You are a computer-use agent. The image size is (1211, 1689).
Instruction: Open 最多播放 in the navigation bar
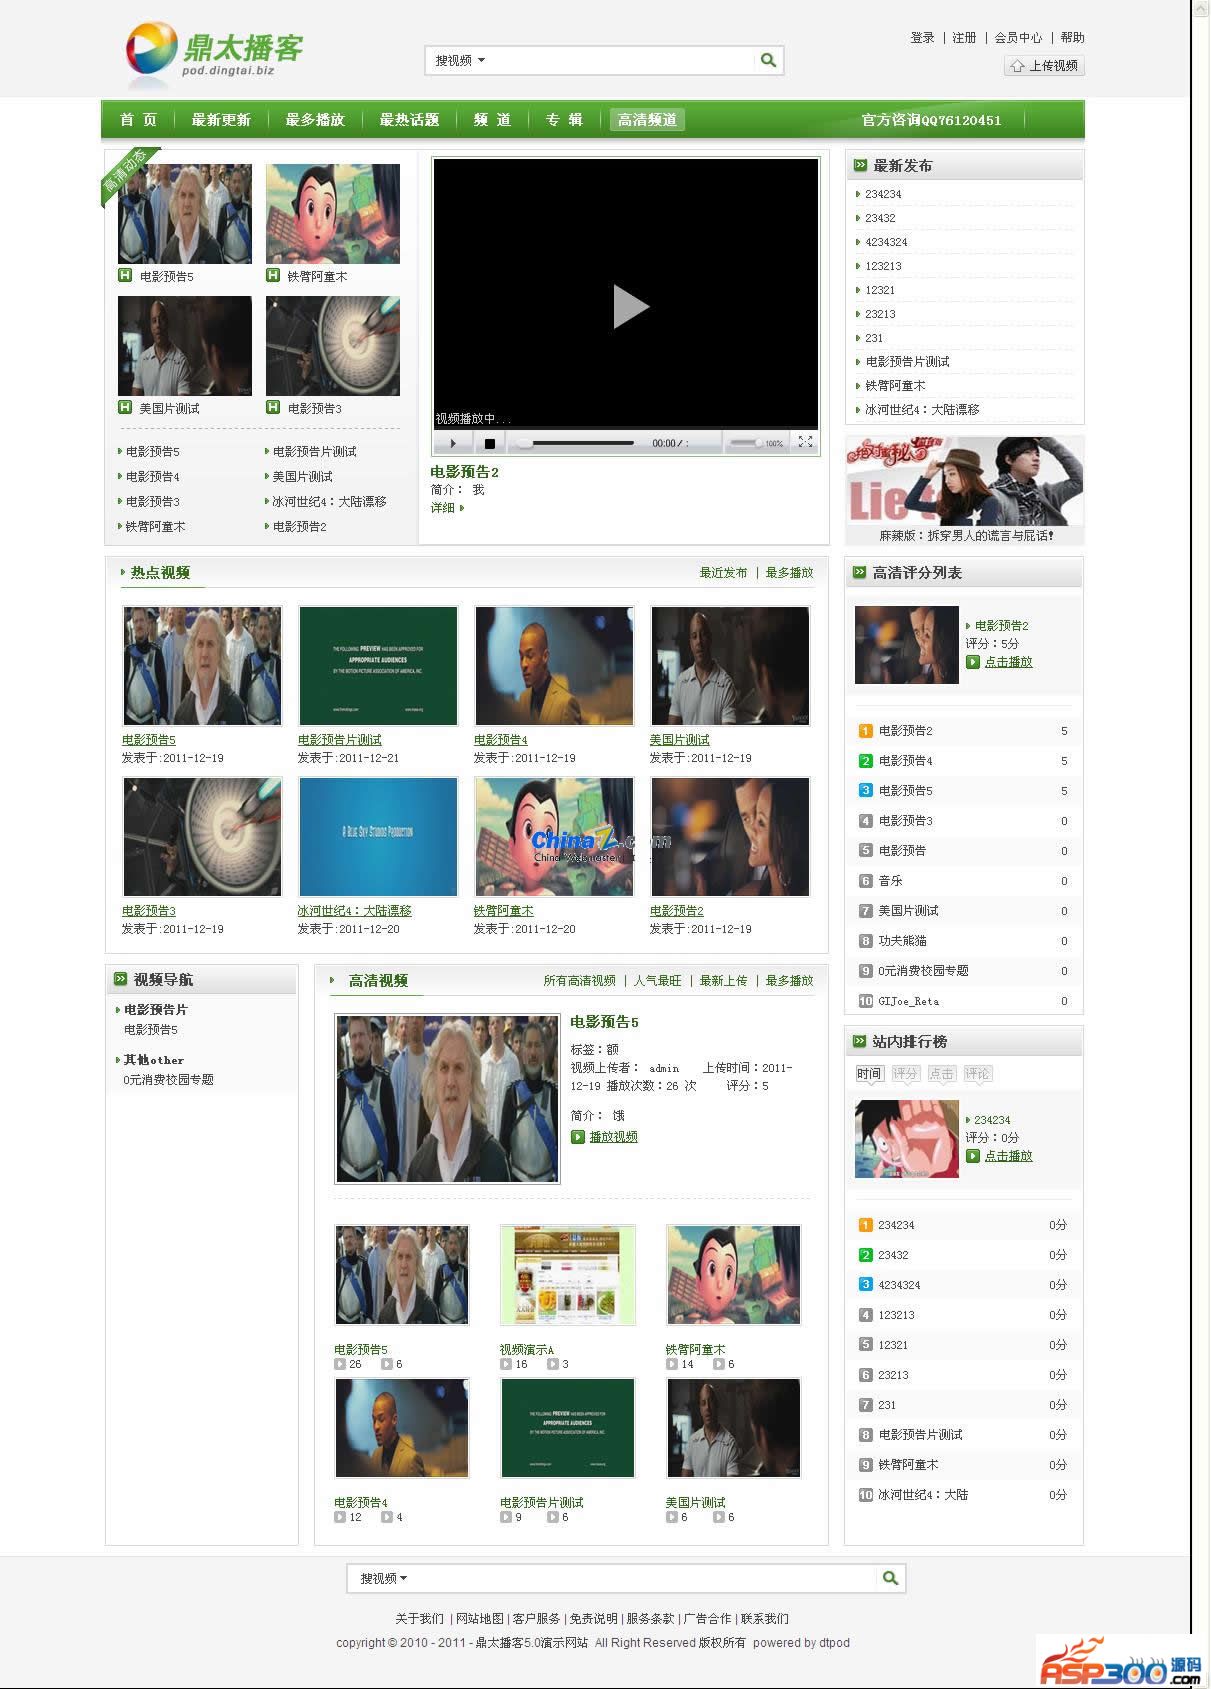(x=315, y=120)
